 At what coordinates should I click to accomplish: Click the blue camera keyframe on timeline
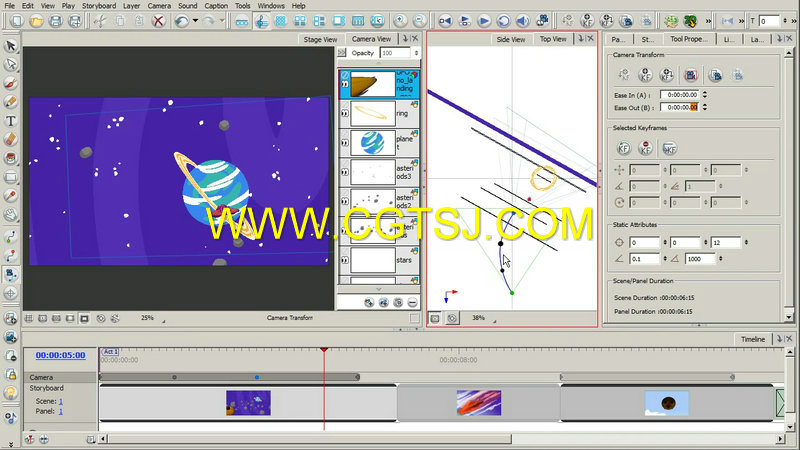[x=257, y=378]
